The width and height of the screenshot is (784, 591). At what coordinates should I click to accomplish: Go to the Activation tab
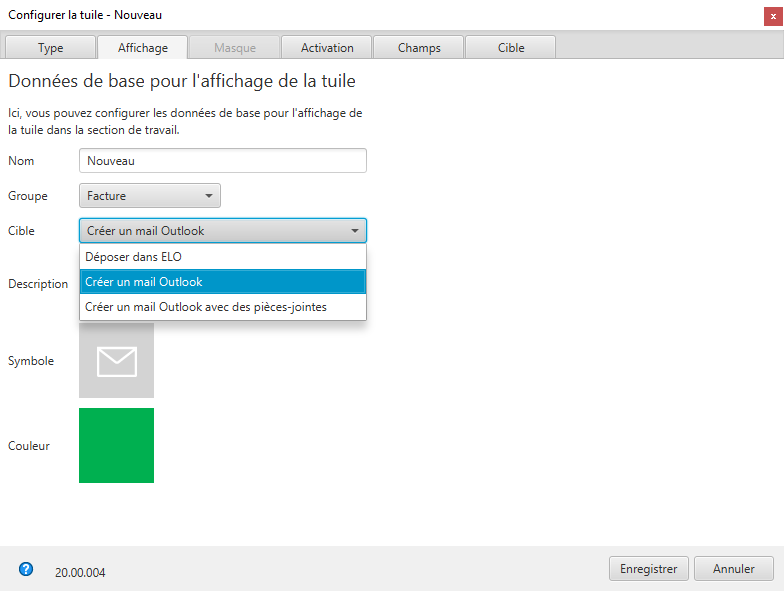click(x=326, y=48)
